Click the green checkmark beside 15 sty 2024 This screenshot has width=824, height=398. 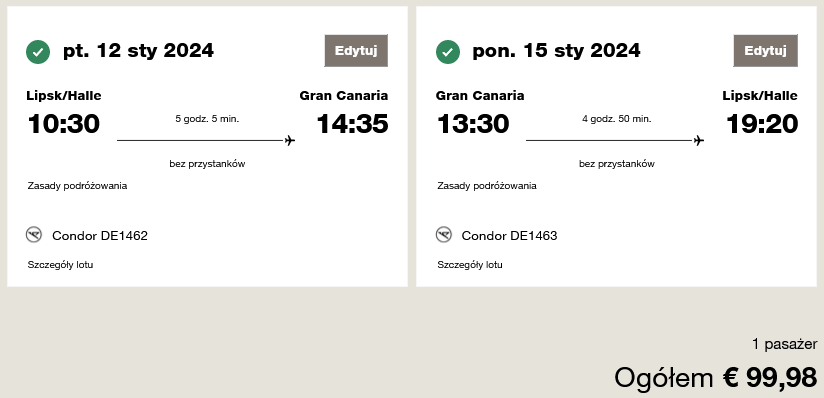click(x=448, y=52)
